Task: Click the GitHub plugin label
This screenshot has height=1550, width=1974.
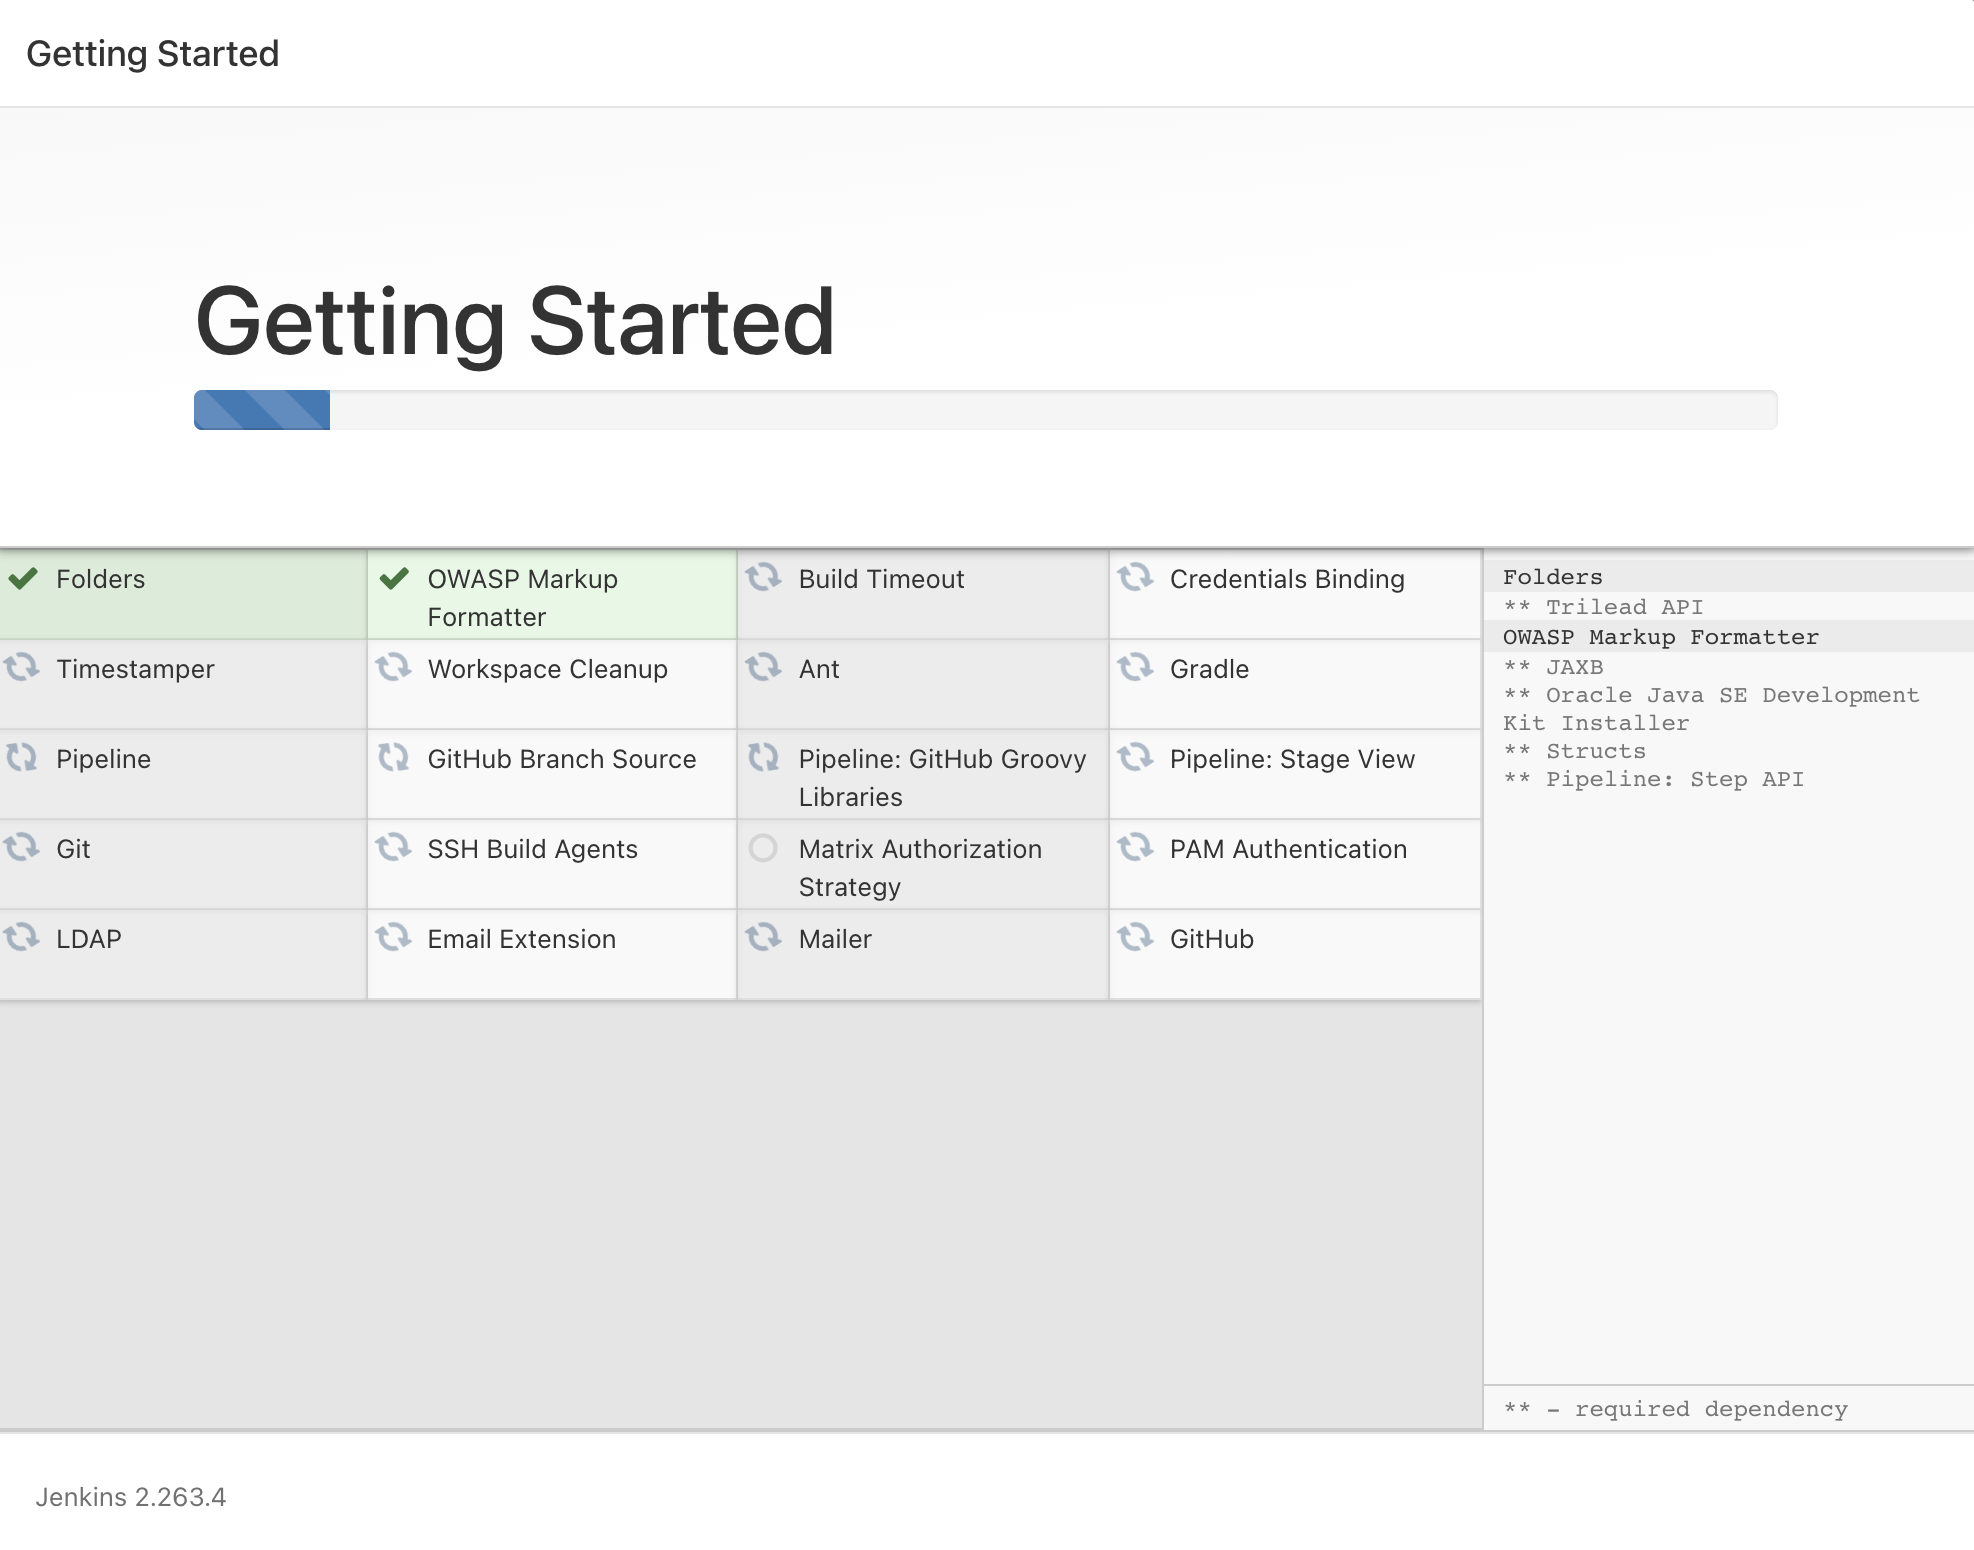Action: click(1211, 939)
